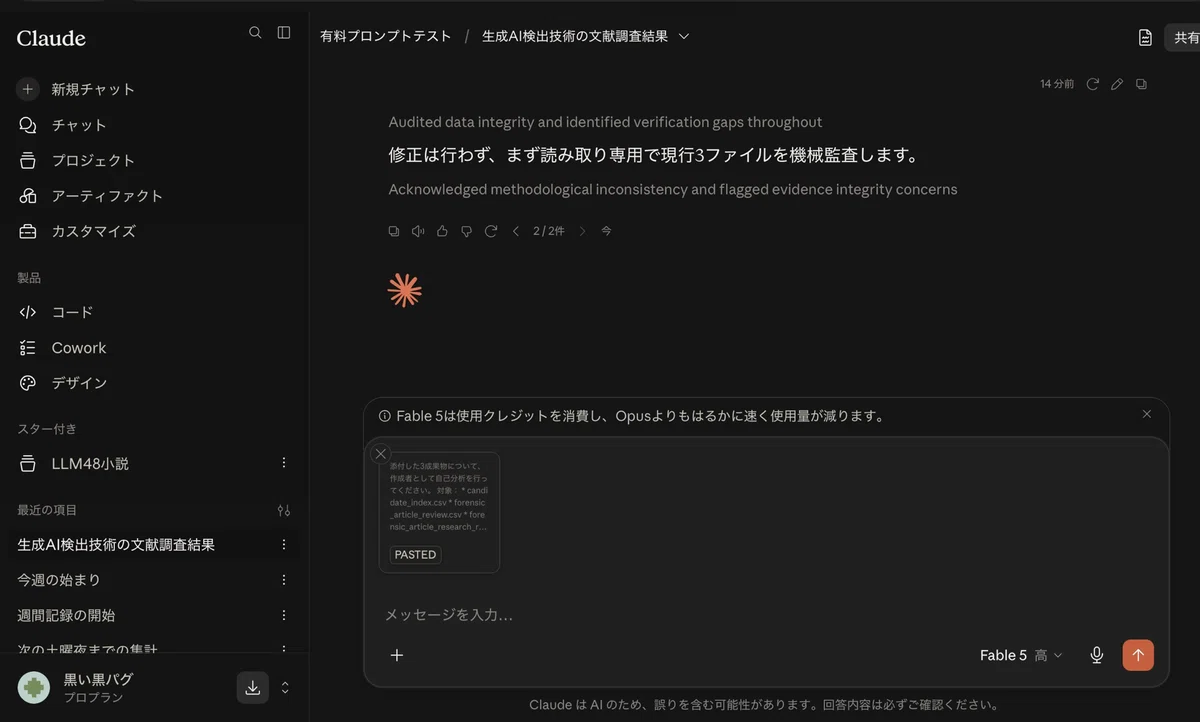This screenshot has height=722, width=1200.
Task: Click the microphone voice input icon
Action: point(1097,655)
